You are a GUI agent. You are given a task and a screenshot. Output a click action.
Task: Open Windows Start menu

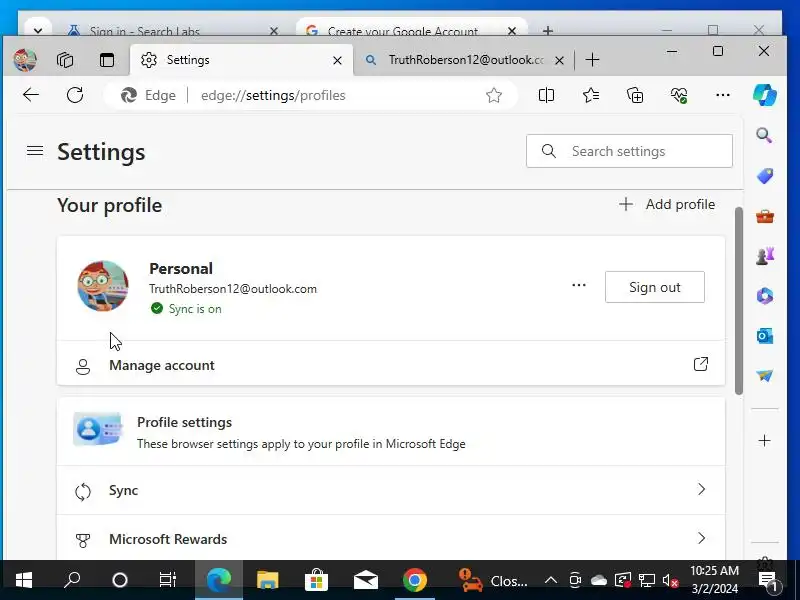tap(23, 580)
